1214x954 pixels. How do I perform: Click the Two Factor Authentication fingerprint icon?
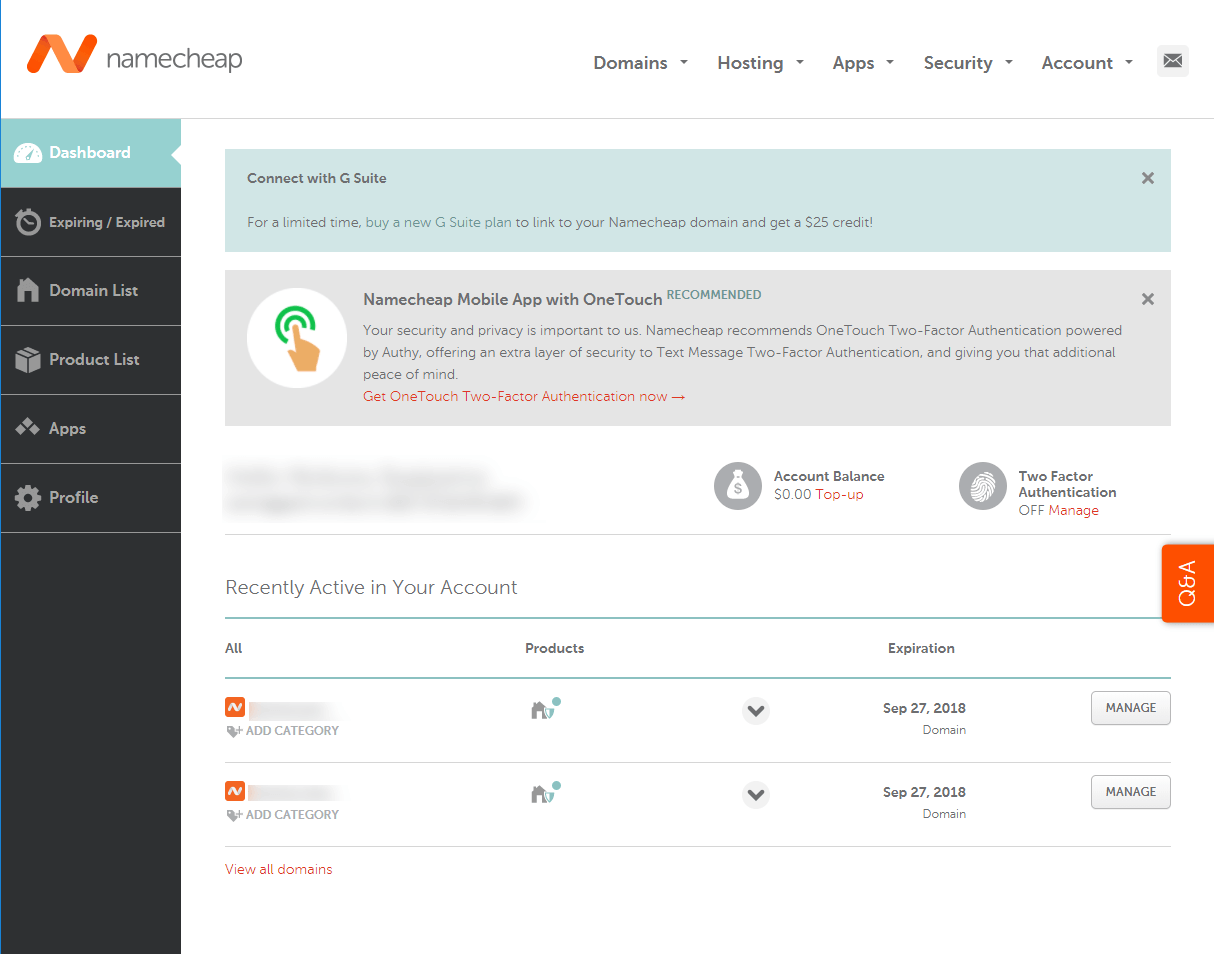tap(983, 486)
